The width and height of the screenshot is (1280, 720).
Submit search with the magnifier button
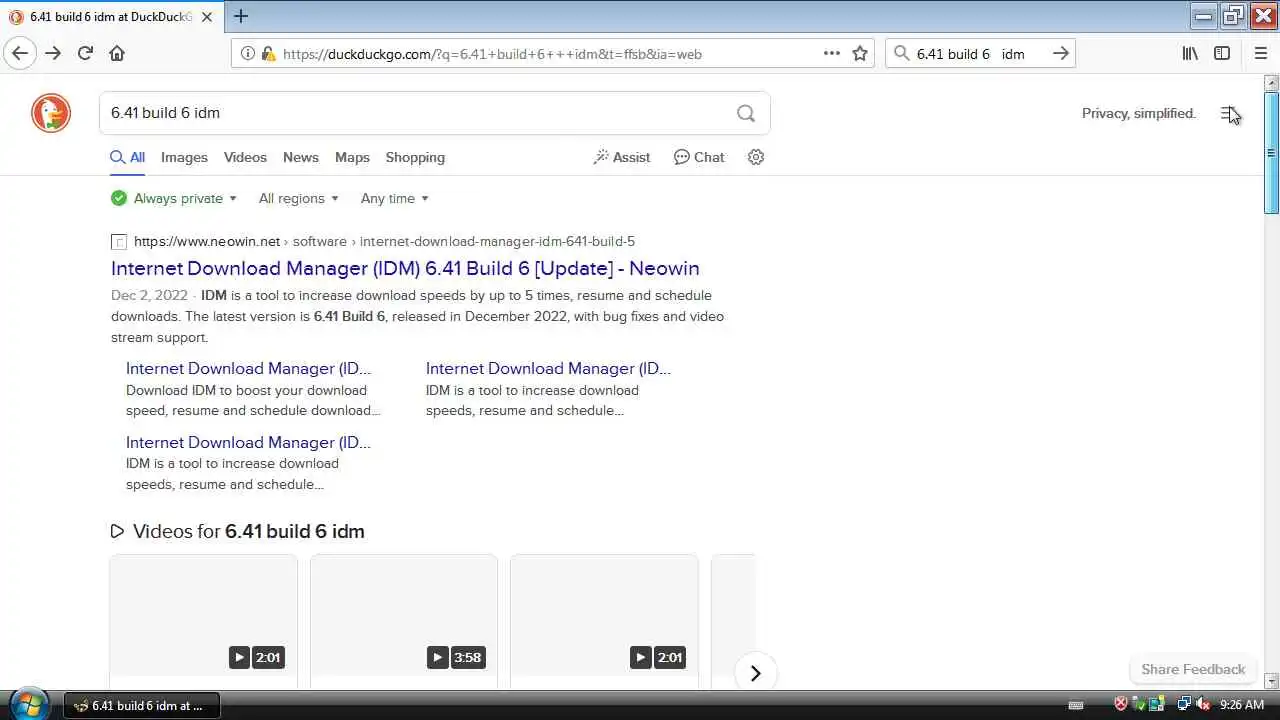point(746,113)
